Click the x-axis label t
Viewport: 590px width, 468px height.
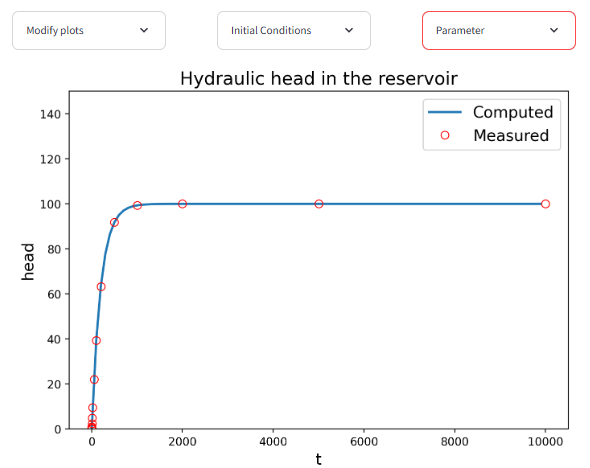click(319, 459)
